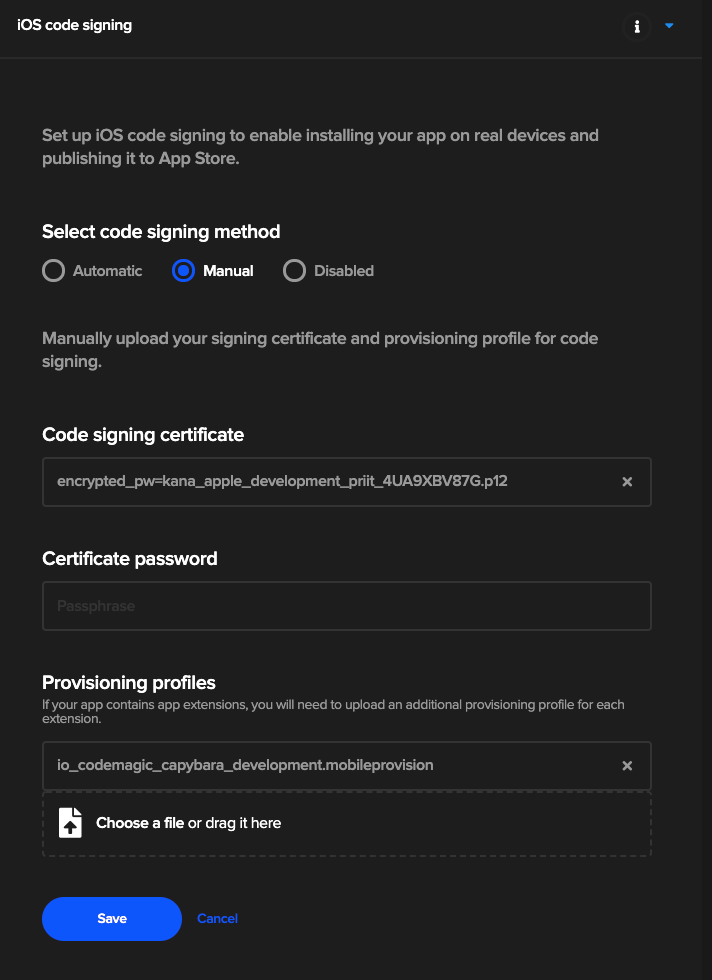This screenshot has height=980, width=712.
Task: Click the Certificate password label
Action: coord(130,559)
